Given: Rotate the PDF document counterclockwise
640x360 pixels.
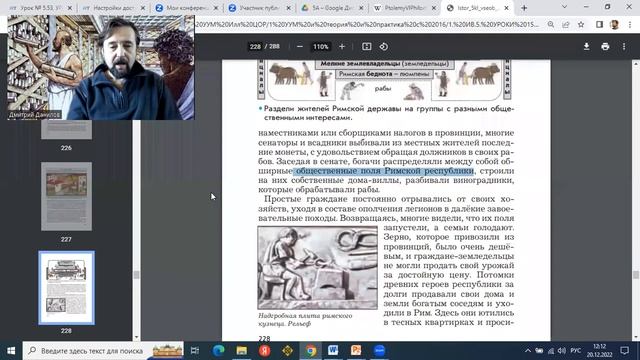Looking at the screenshot, I should pyautogui.click(x=384, y=47).
